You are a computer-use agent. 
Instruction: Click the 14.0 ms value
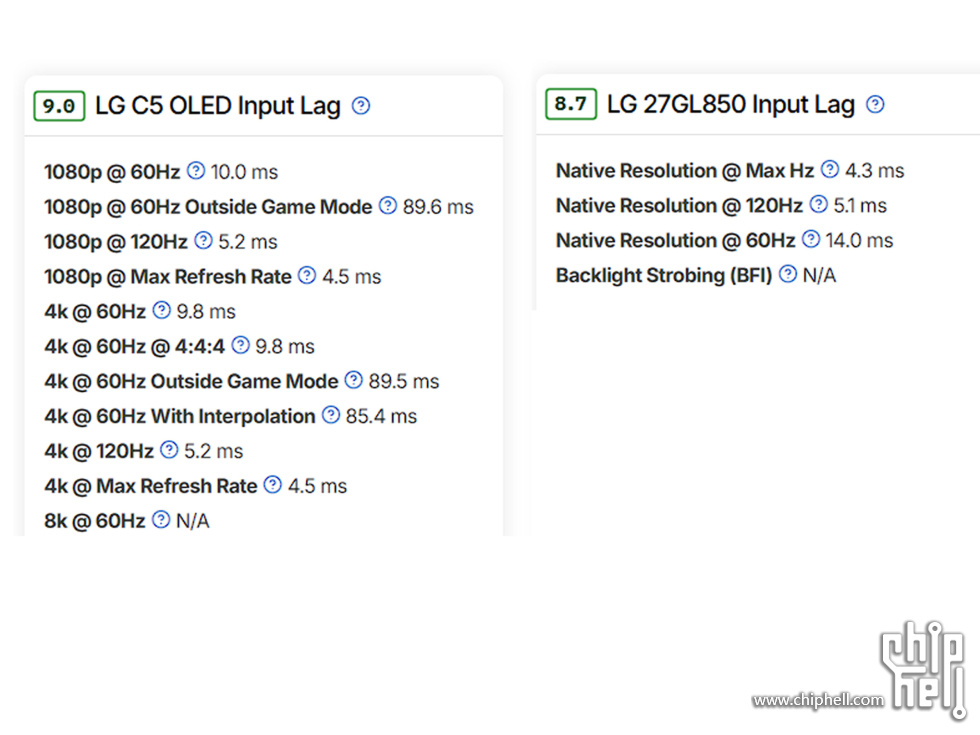(859, 241)
